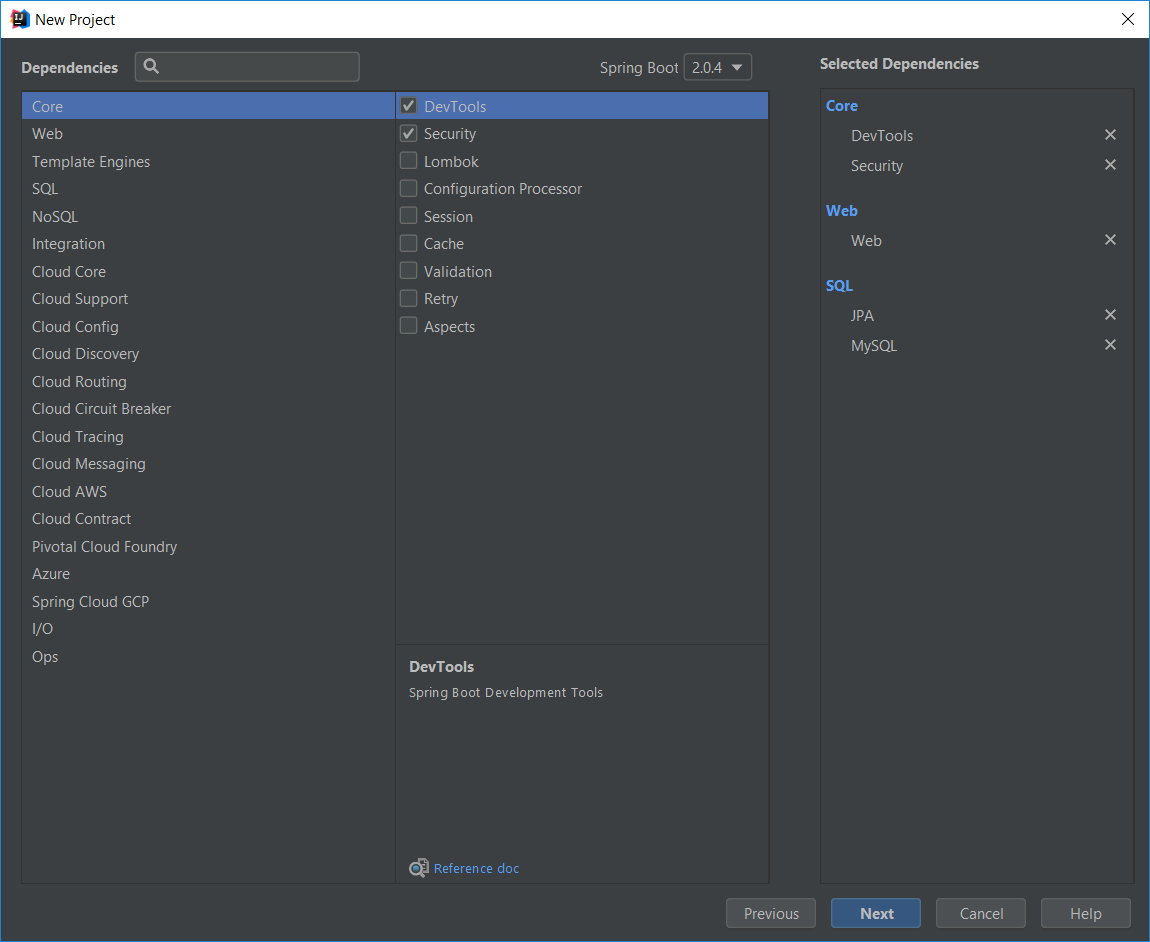Open the Cloud Routing category

(208, 381)
